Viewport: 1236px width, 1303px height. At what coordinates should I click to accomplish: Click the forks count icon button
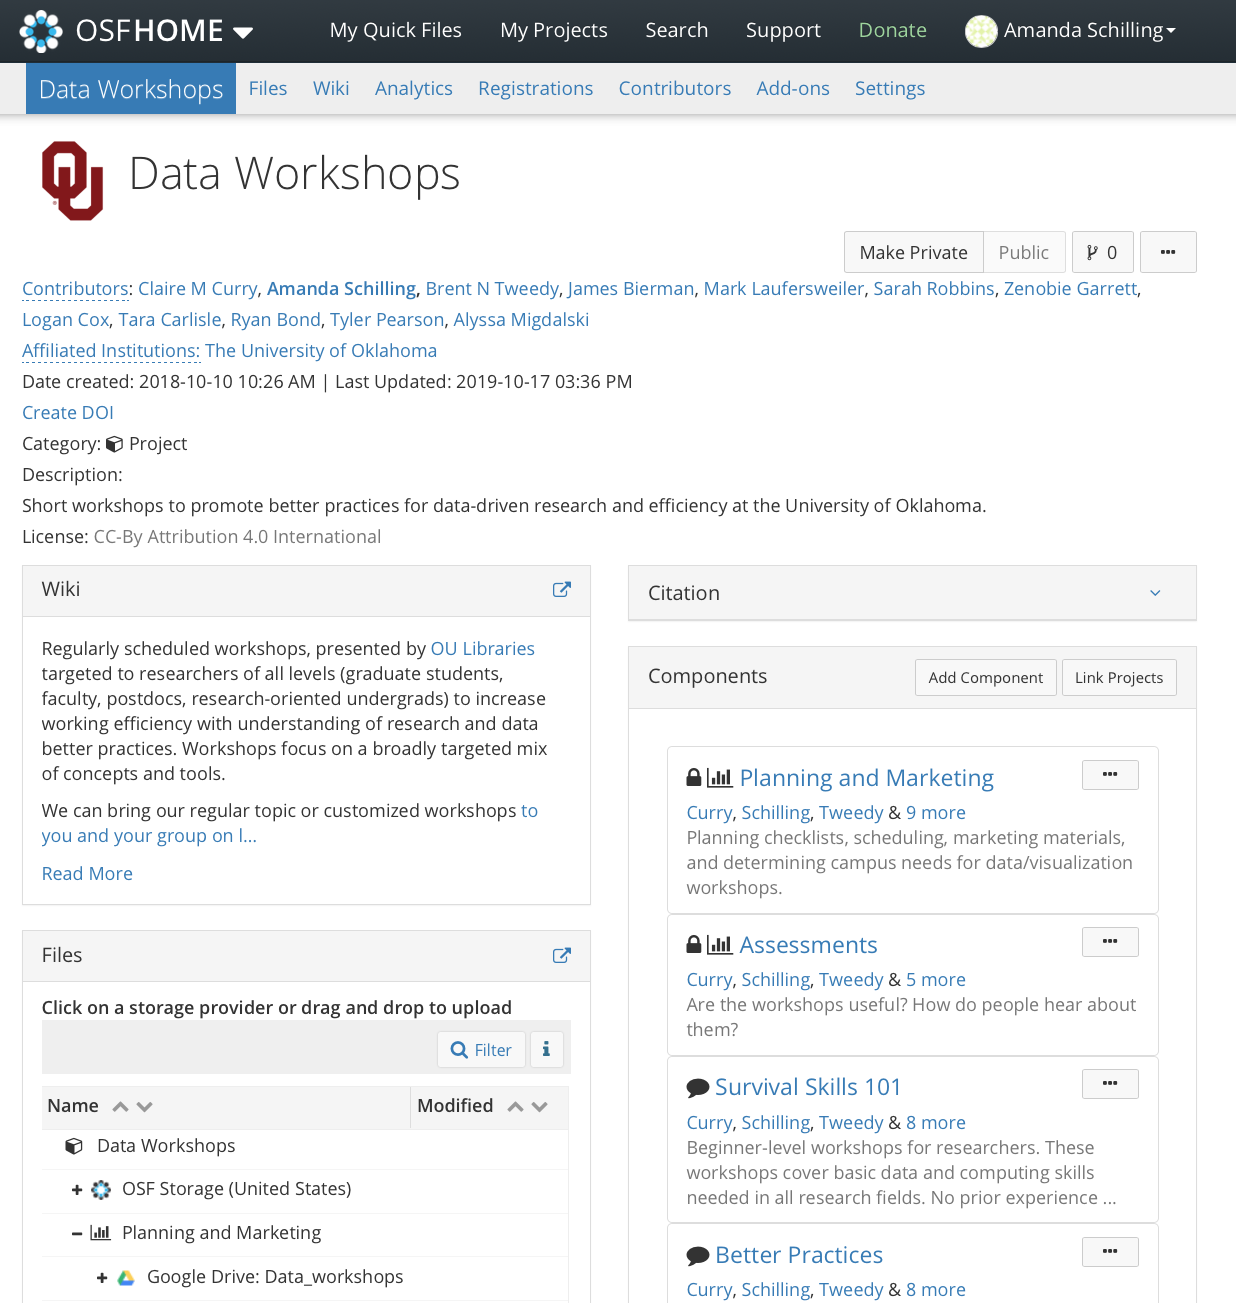click(1102, 253)
